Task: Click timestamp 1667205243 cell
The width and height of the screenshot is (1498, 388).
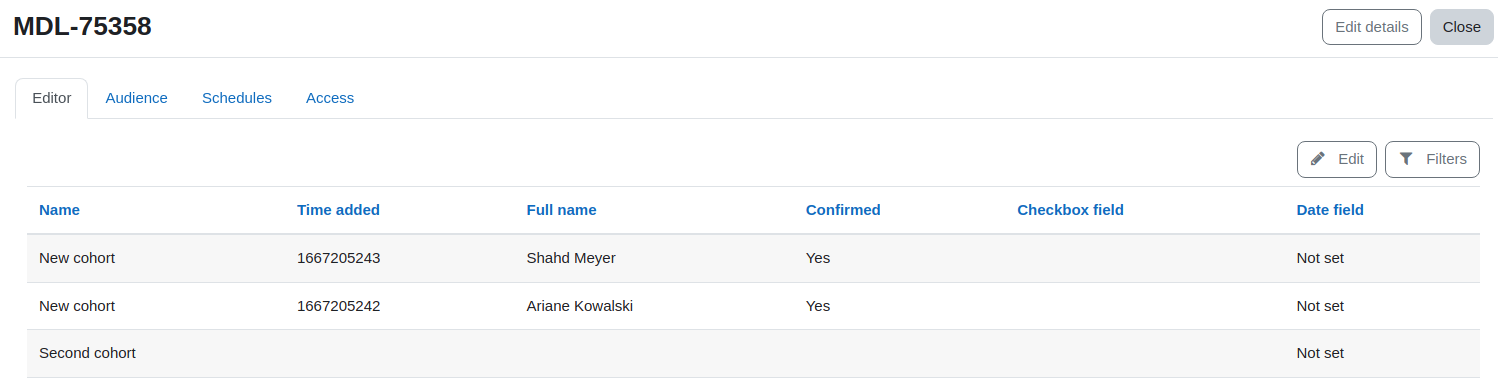Action: point(338,258)
